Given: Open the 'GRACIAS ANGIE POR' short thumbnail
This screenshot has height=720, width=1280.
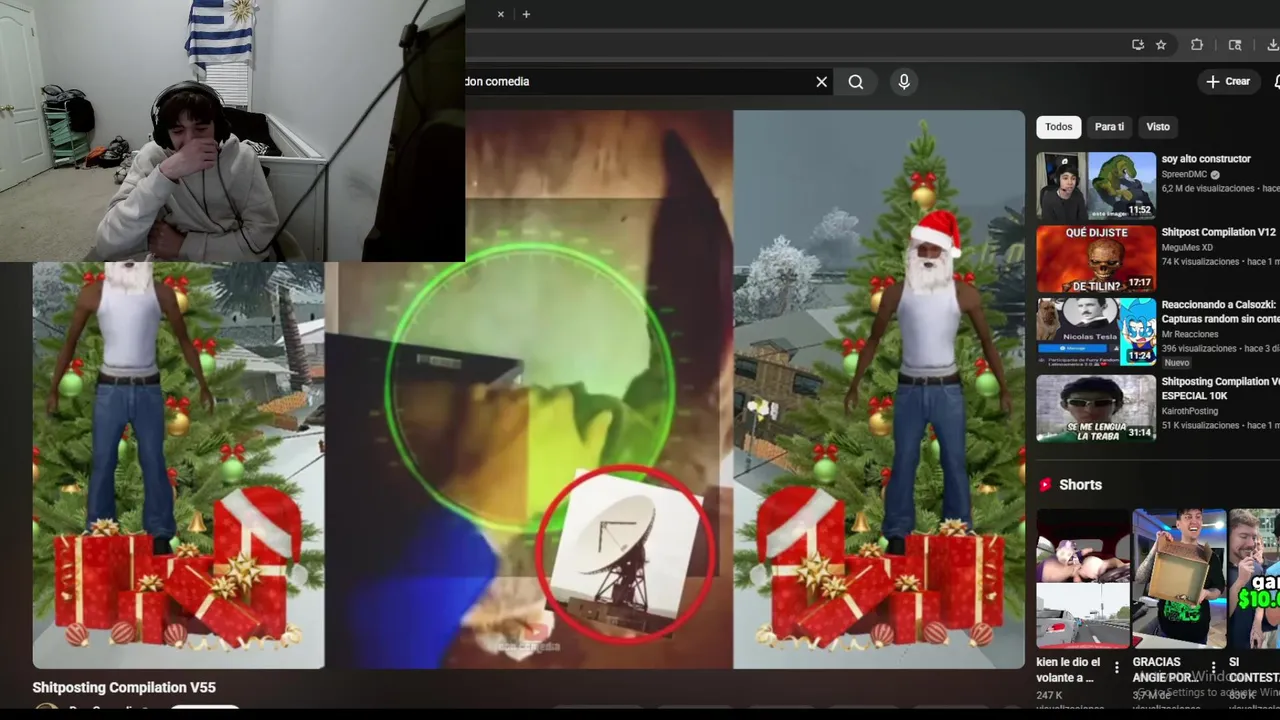Looking at the screenshot, I should pyautogui.click(x=1179, y=579).
